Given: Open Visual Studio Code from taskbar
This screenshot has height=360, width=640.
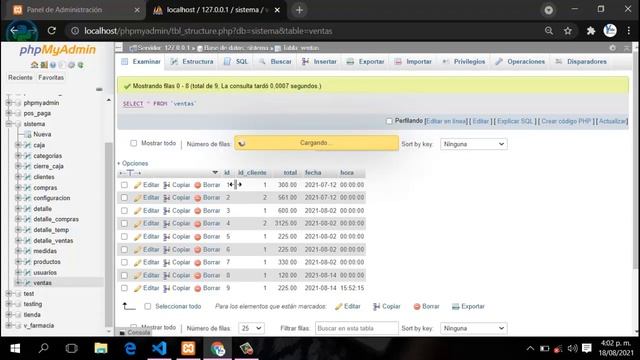Looking at the screenshot, I should (159, 348).
